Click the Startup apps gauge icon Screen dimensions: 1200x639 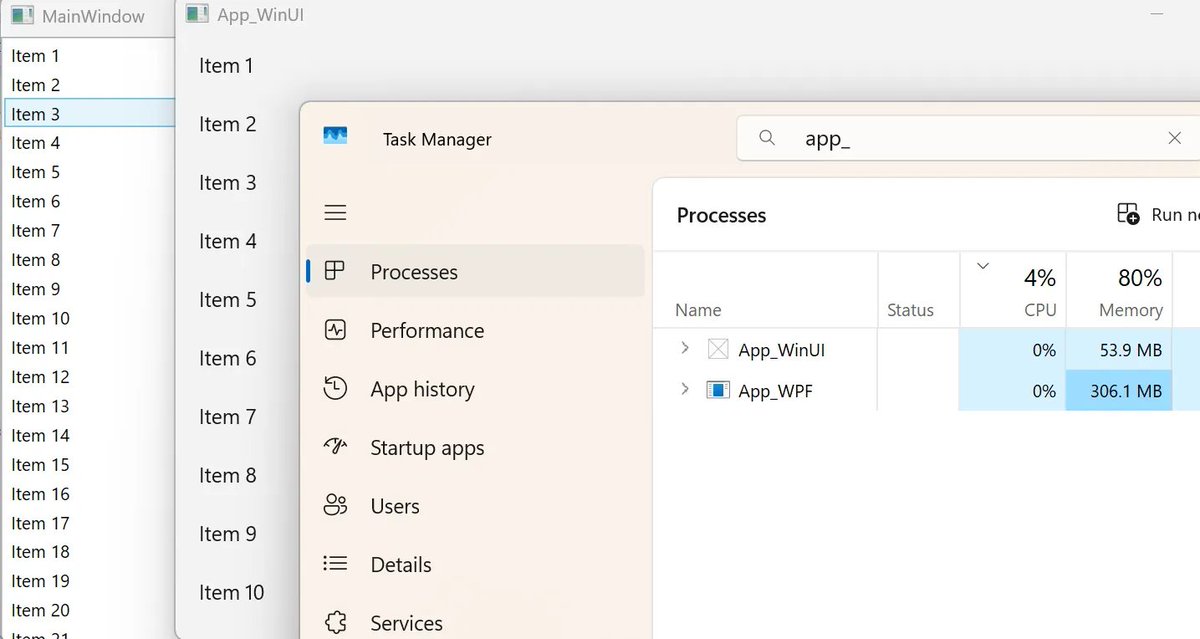click(335, 447)
